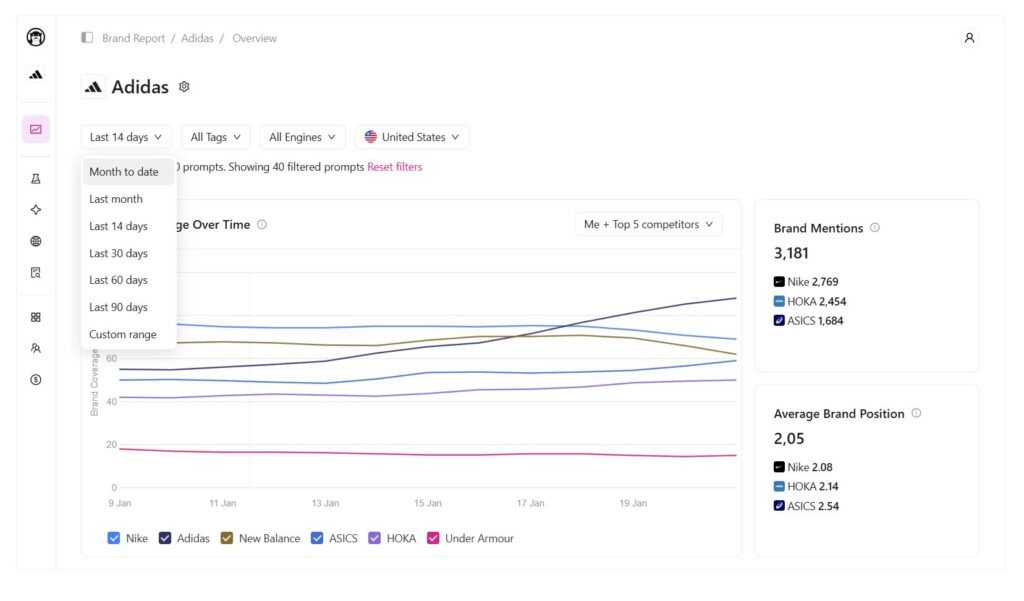Toggle the sidebar panel icon beside Brand Report

point(88,38)
